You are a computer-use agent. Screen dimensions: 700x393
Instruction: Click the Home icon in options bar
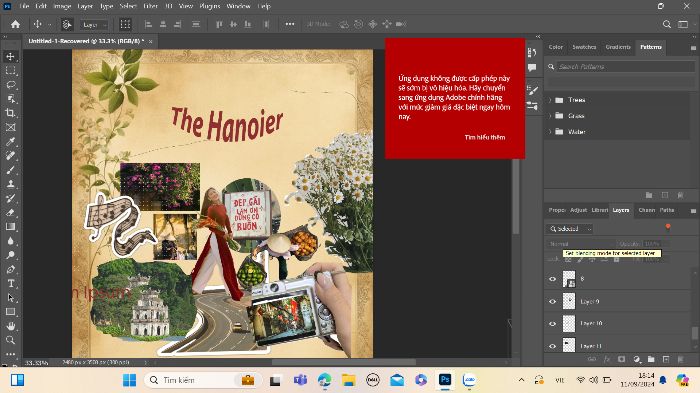pos(15,24)
